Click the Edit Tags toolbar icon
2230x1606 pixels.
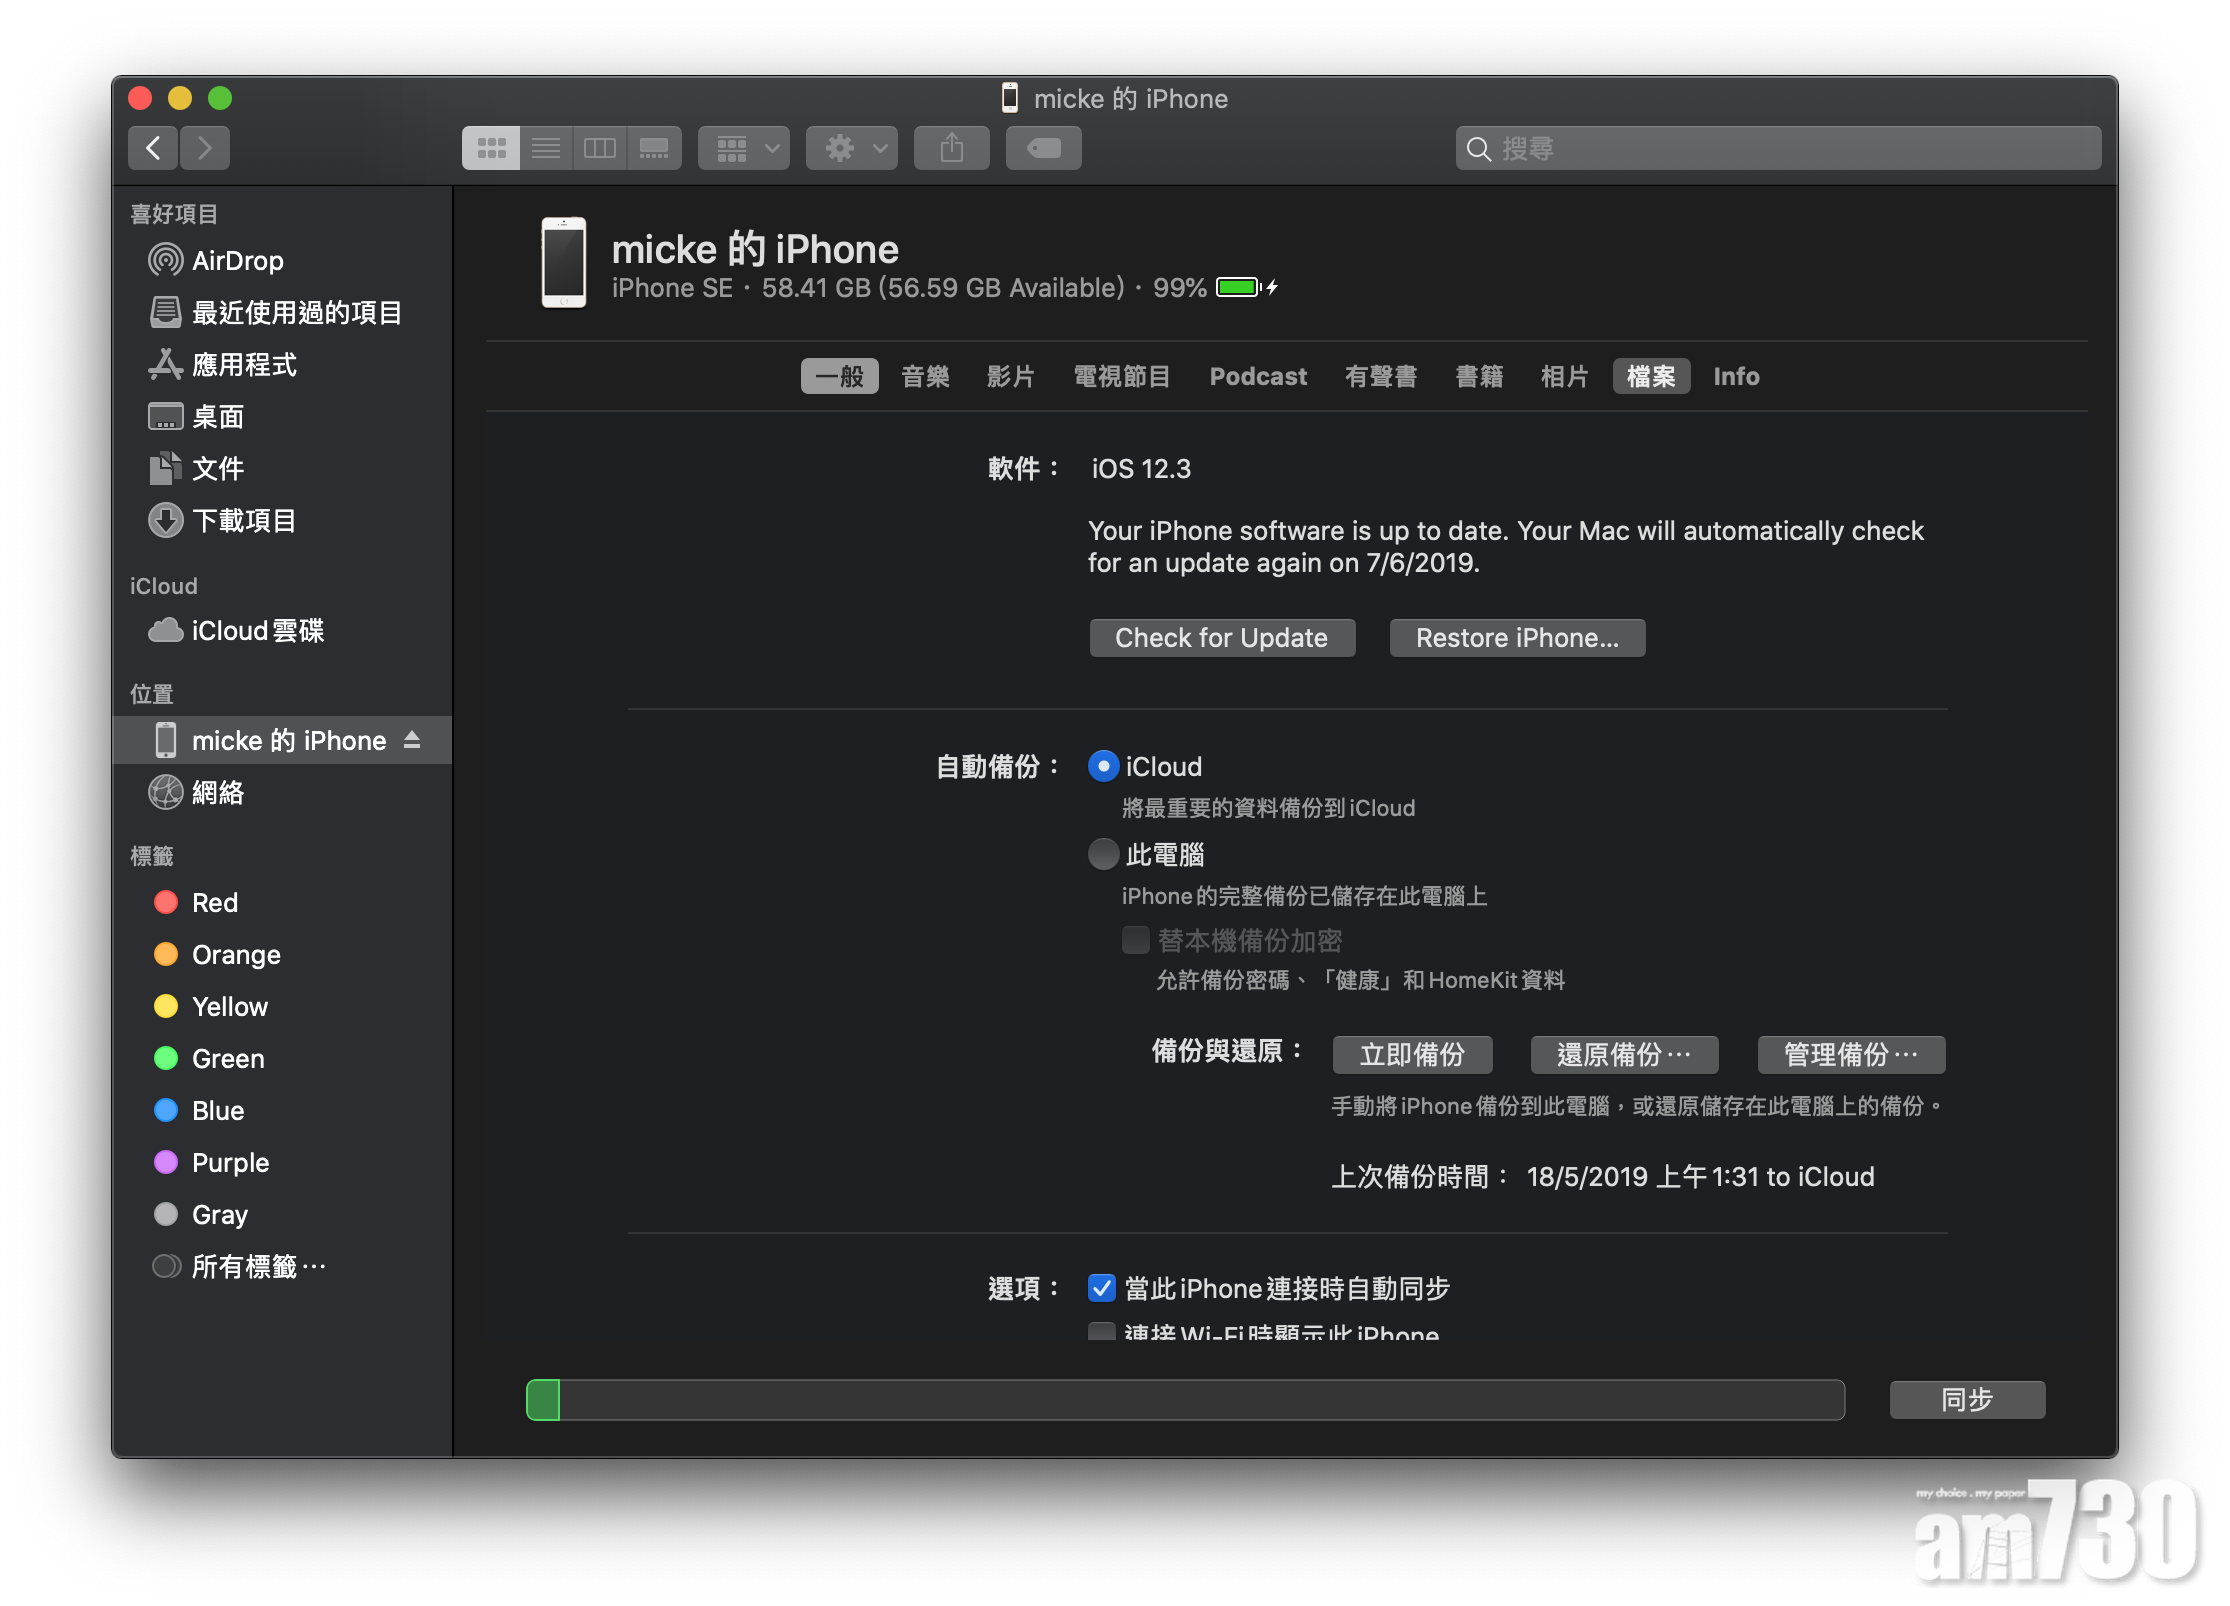tap(1043, 149)
